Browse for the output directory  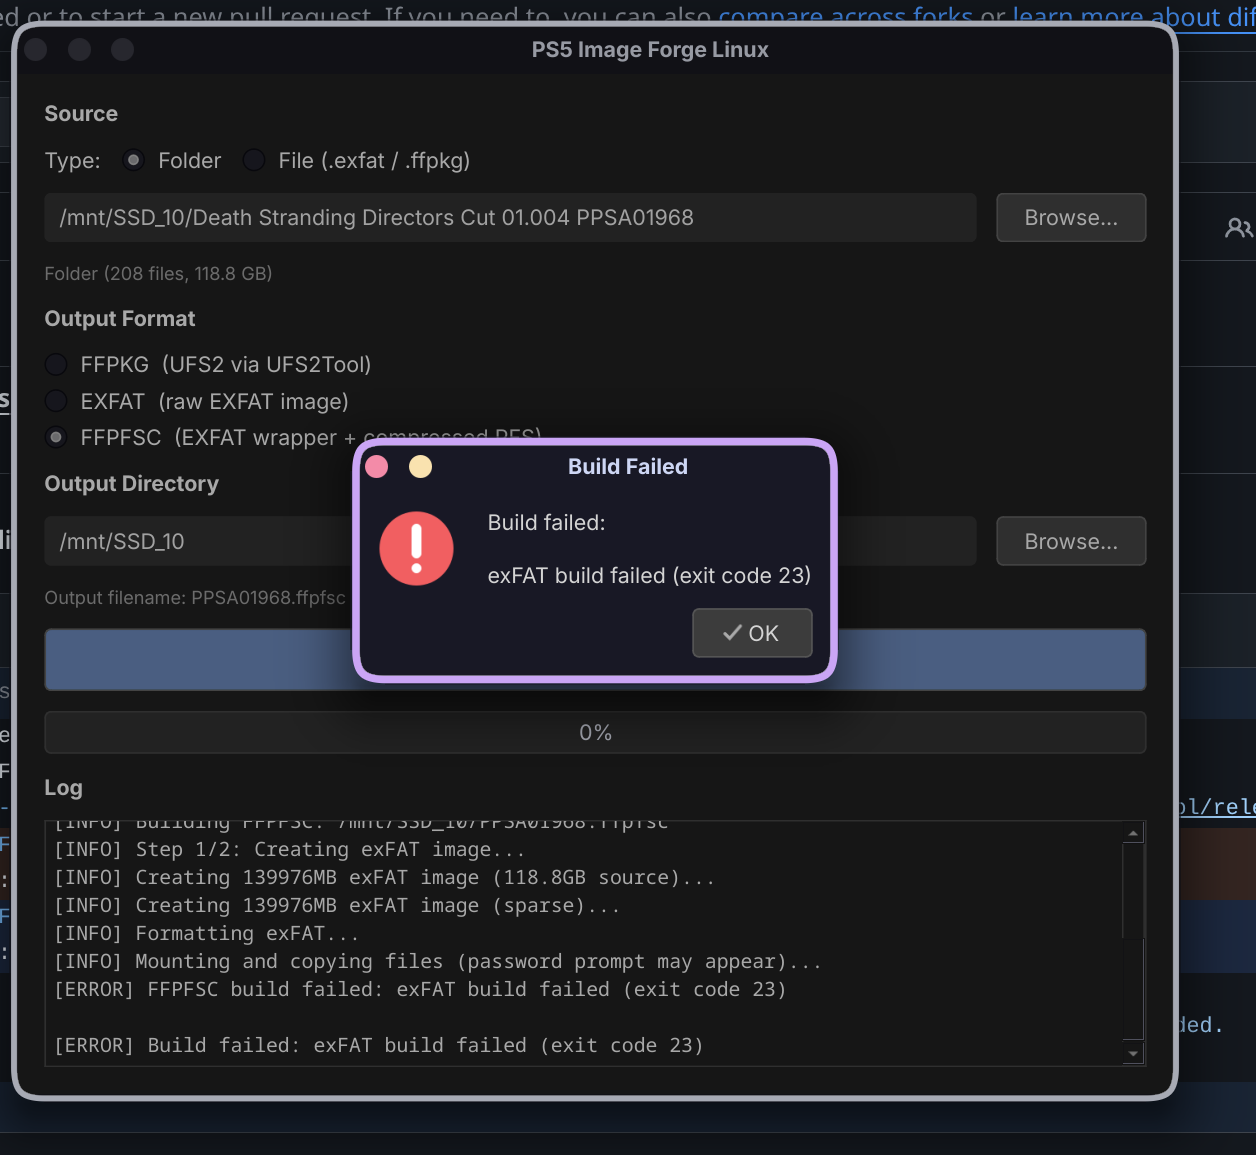1071,541
